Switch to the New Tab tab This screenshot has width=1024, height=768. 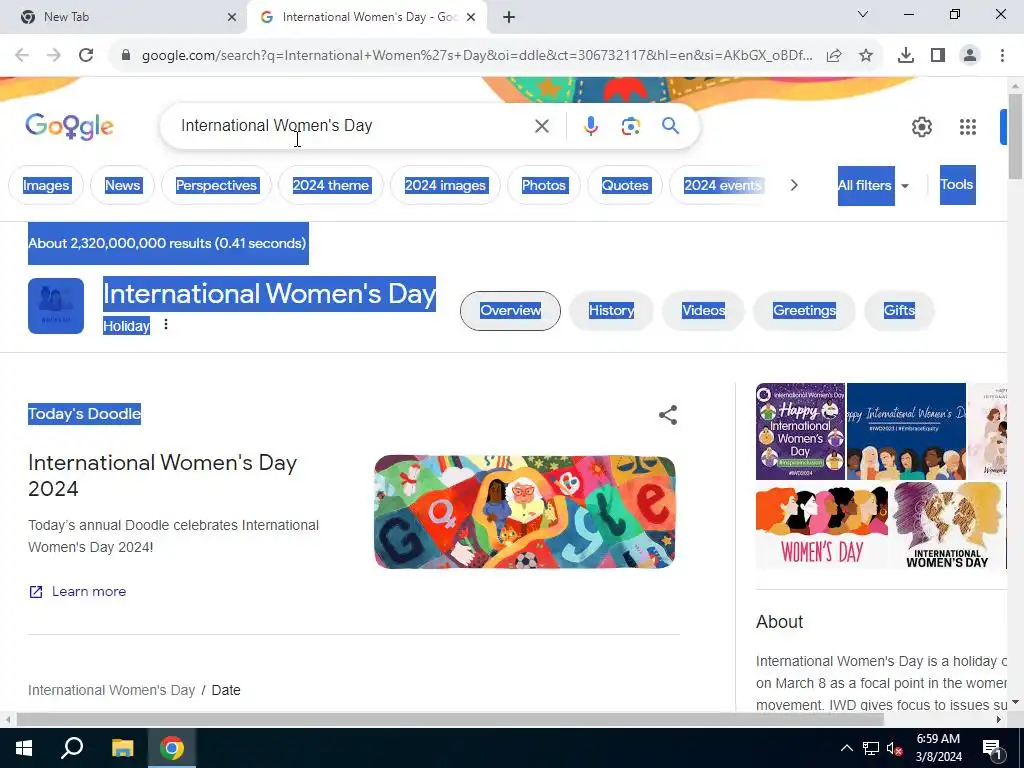[122, 17]
